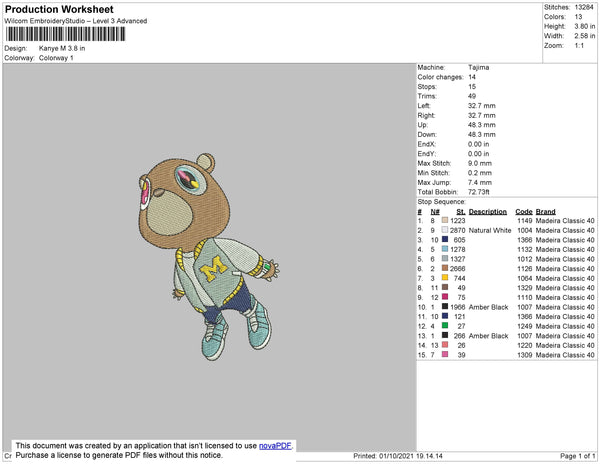Choose the green swatch in stop row 12
Screen dimensions: 600x464
coord(445,326)
